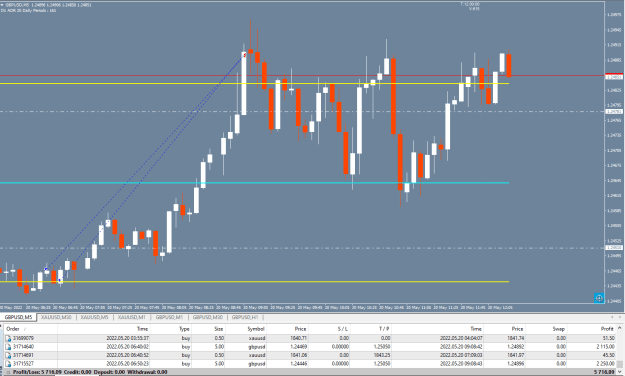625x376 pixels.
Task: Click open price 1.24469
Action: point(299,347)
